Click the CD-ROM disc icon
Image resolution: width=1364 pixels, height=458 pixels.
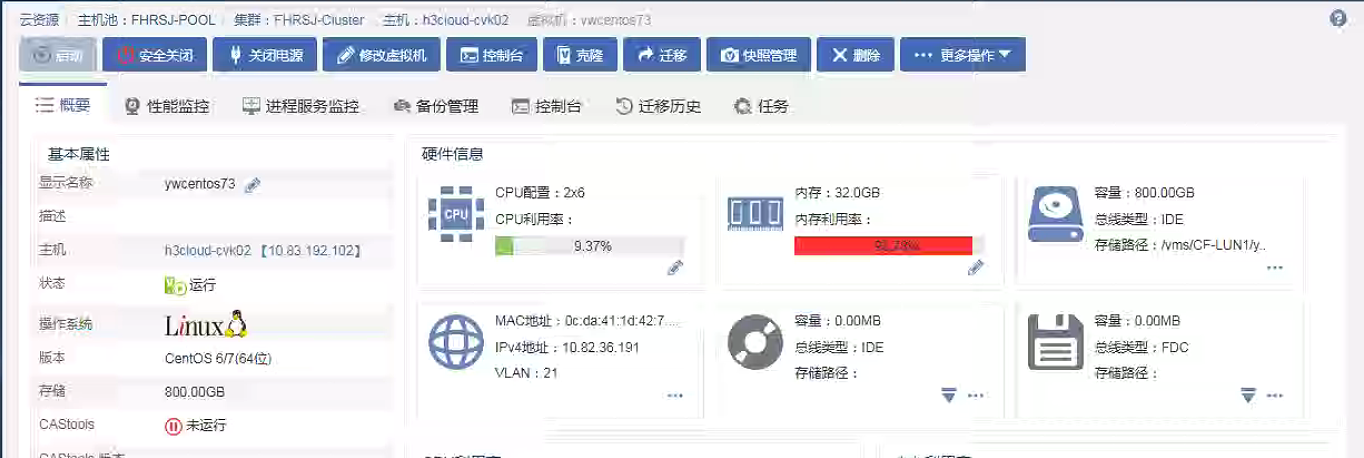(x=755, y=342)
